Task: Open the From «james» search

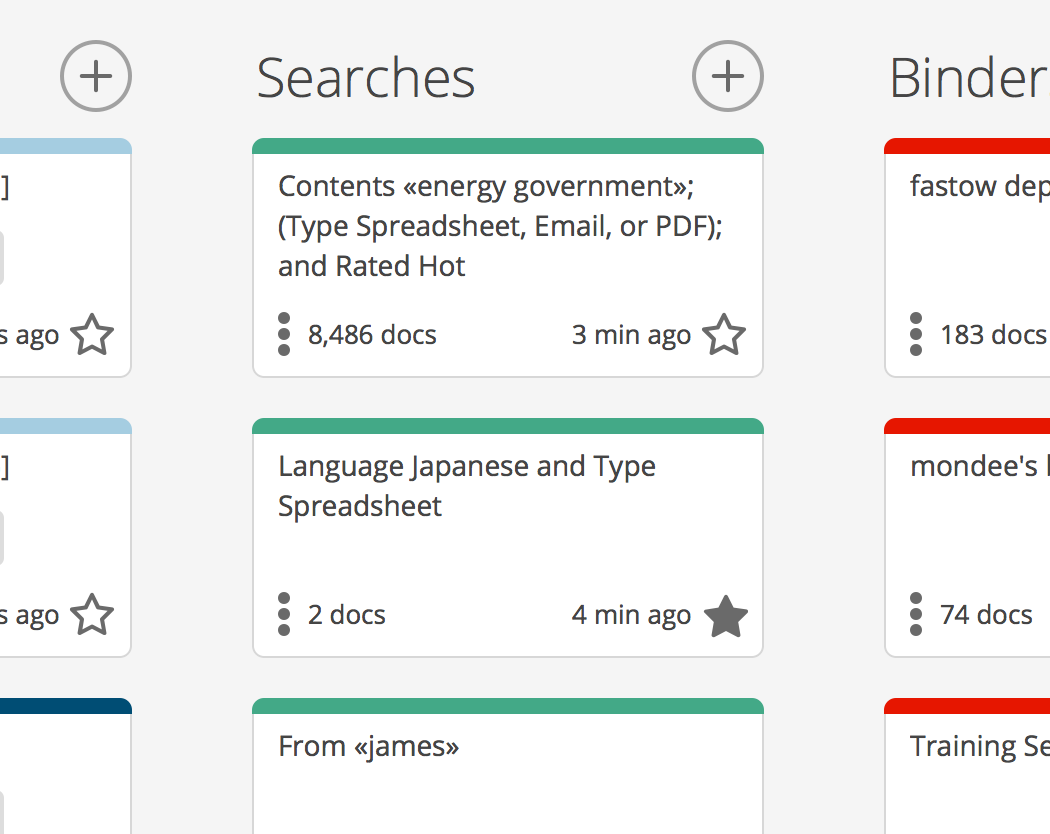Action: pyautogui.click(x=369, y=746)
